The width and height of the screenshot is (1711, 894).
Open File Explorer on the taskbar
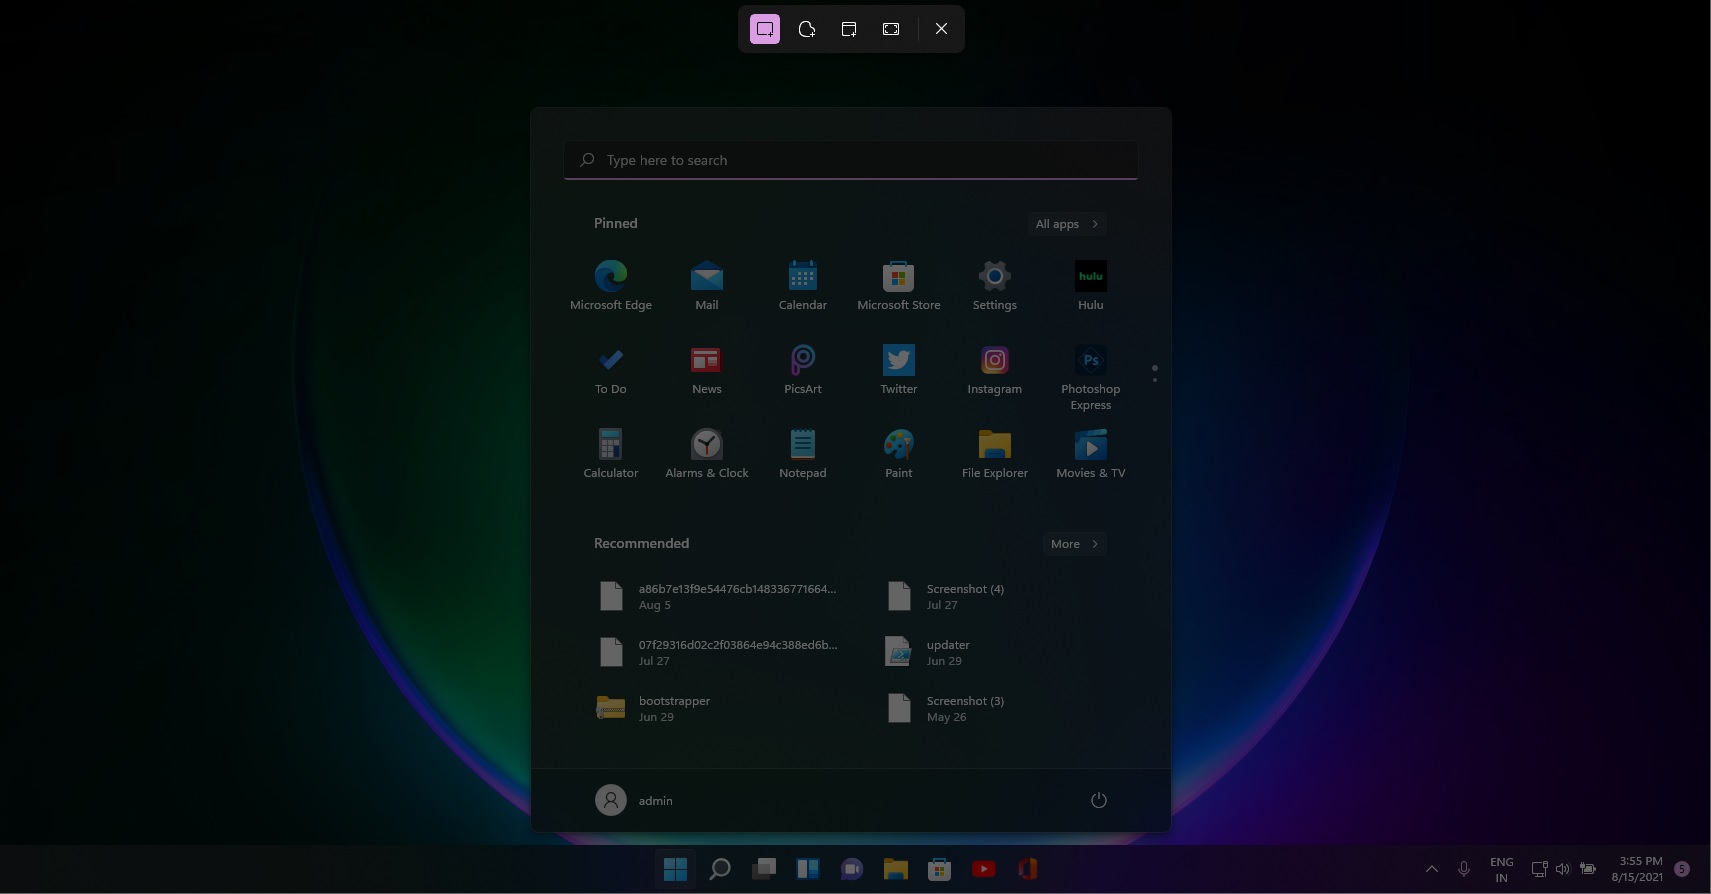896,869
